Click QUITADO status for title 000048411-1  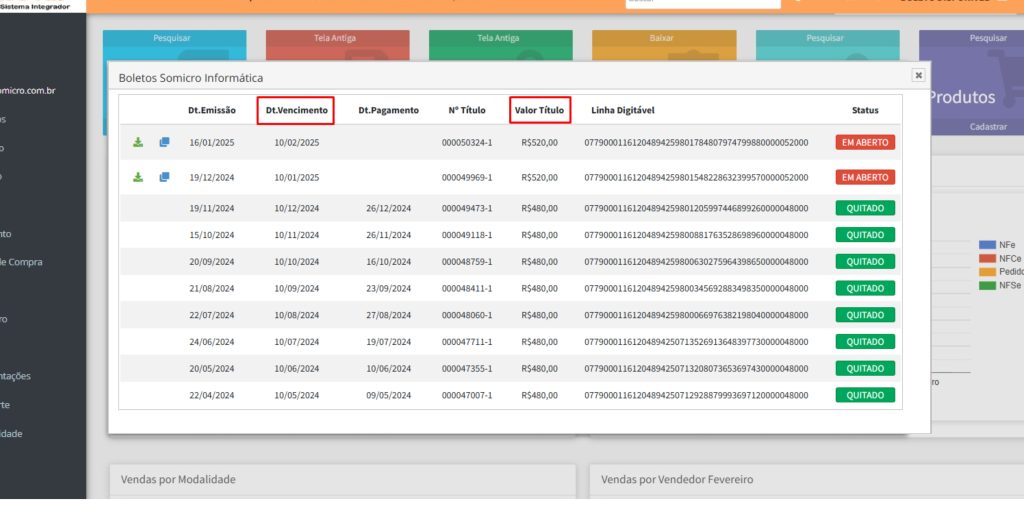[x=865, y=289]
